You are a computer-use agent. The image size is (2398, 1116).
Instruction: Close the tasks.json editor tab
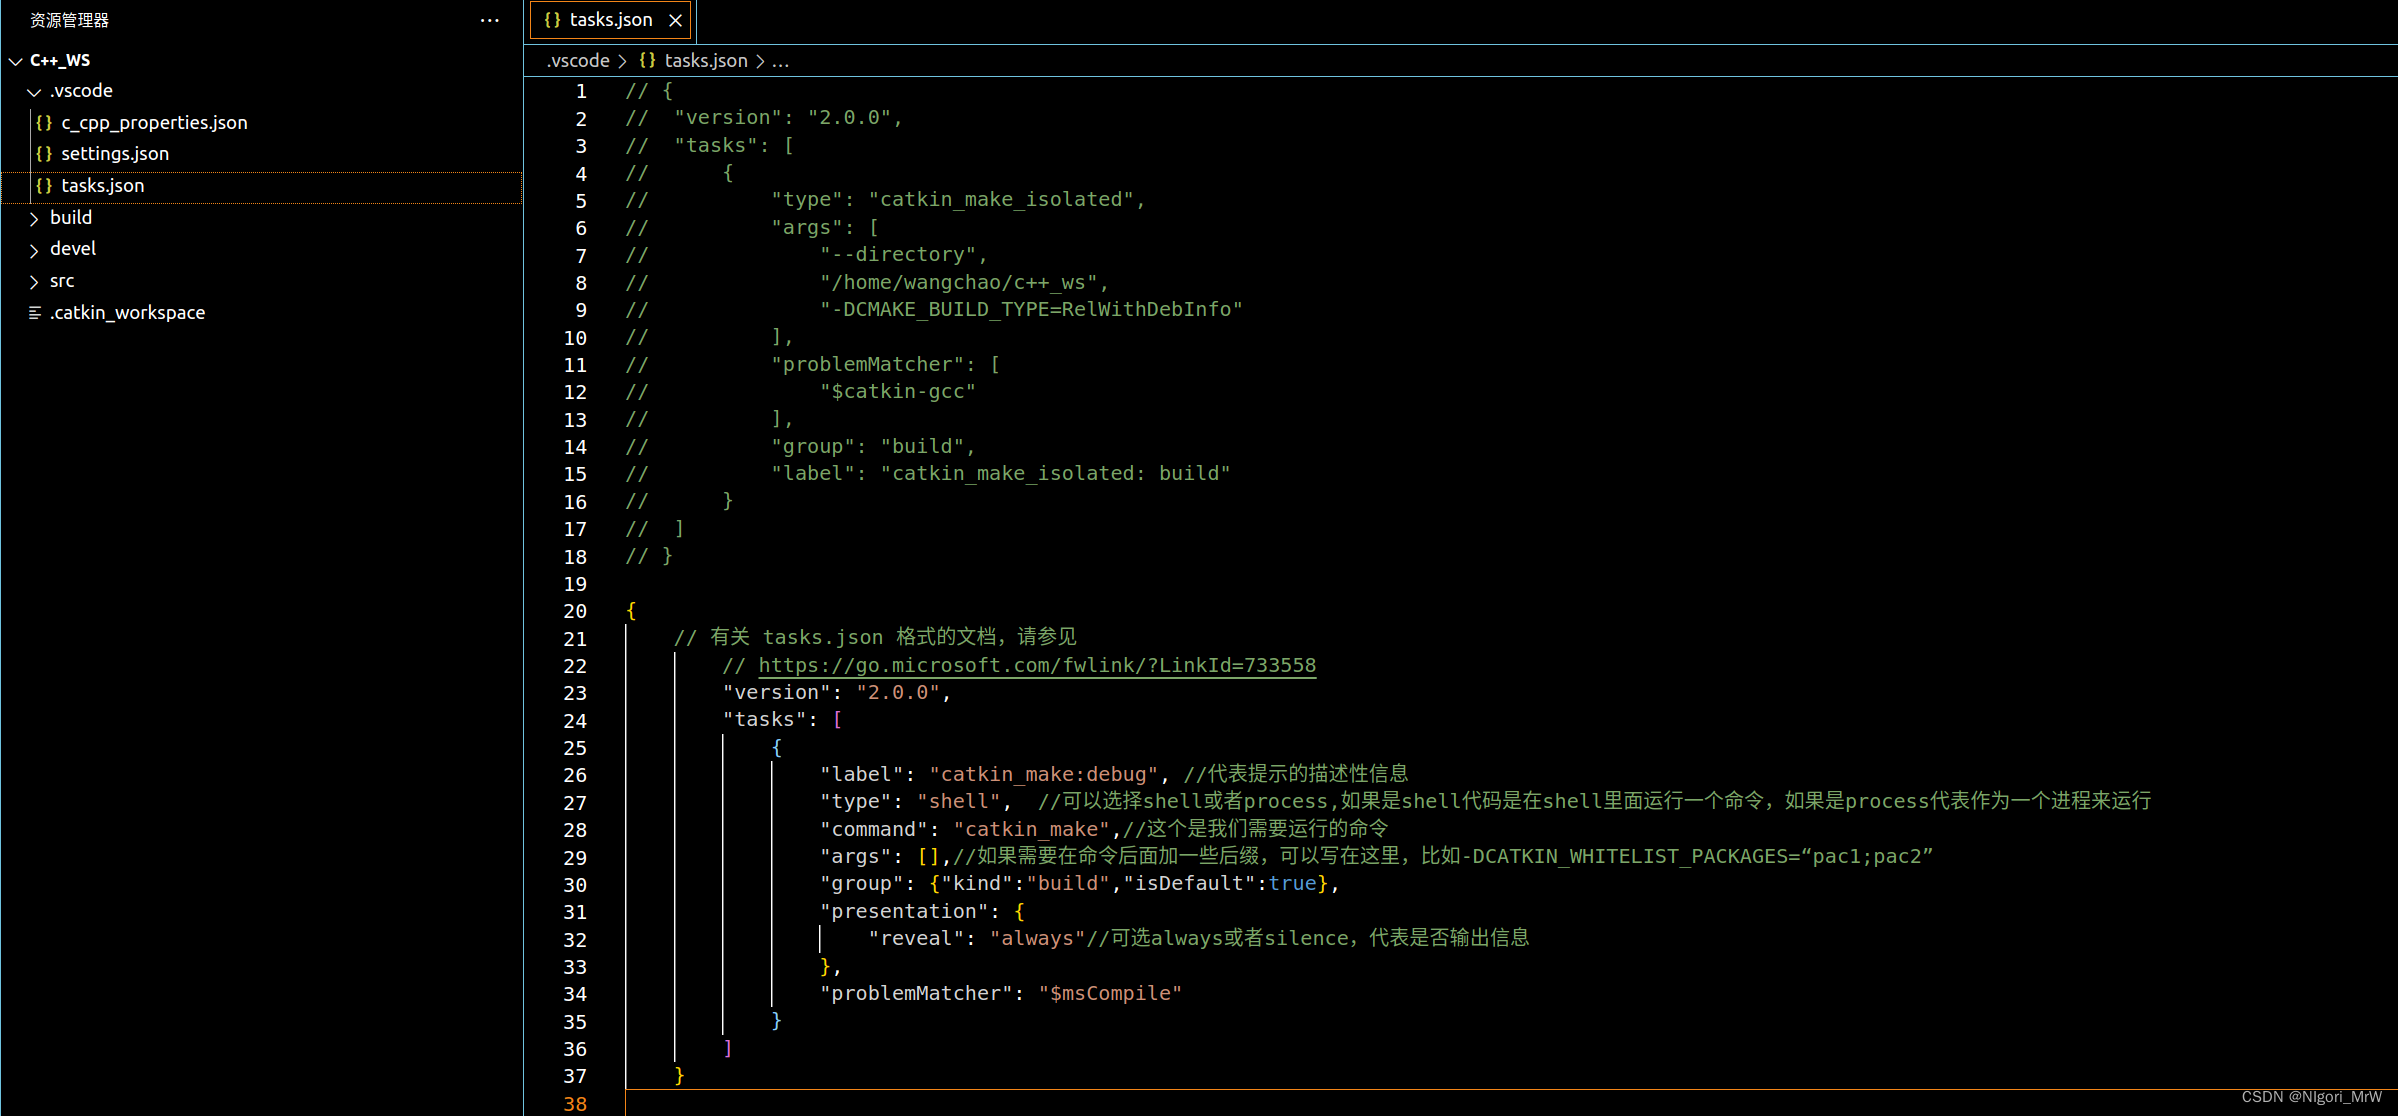pos(675,19)
